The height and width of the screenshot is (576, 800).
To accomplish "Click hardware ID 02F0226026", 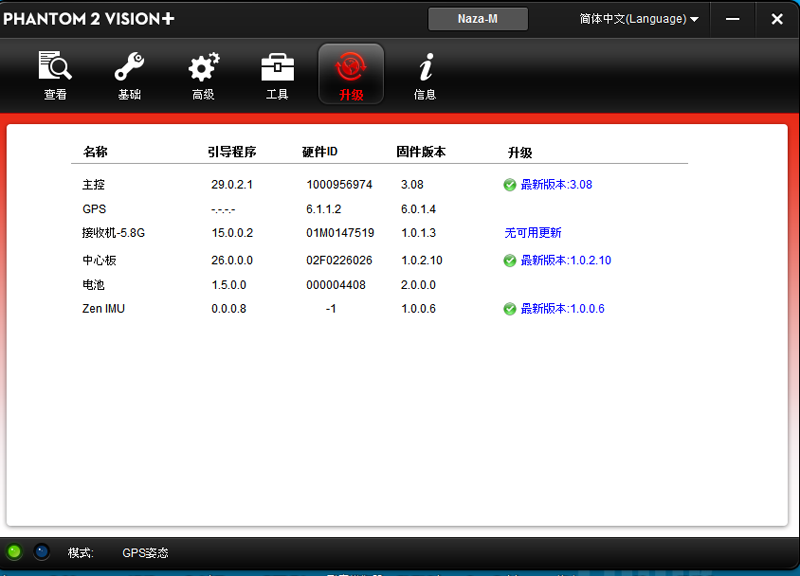I will [339, 260].
